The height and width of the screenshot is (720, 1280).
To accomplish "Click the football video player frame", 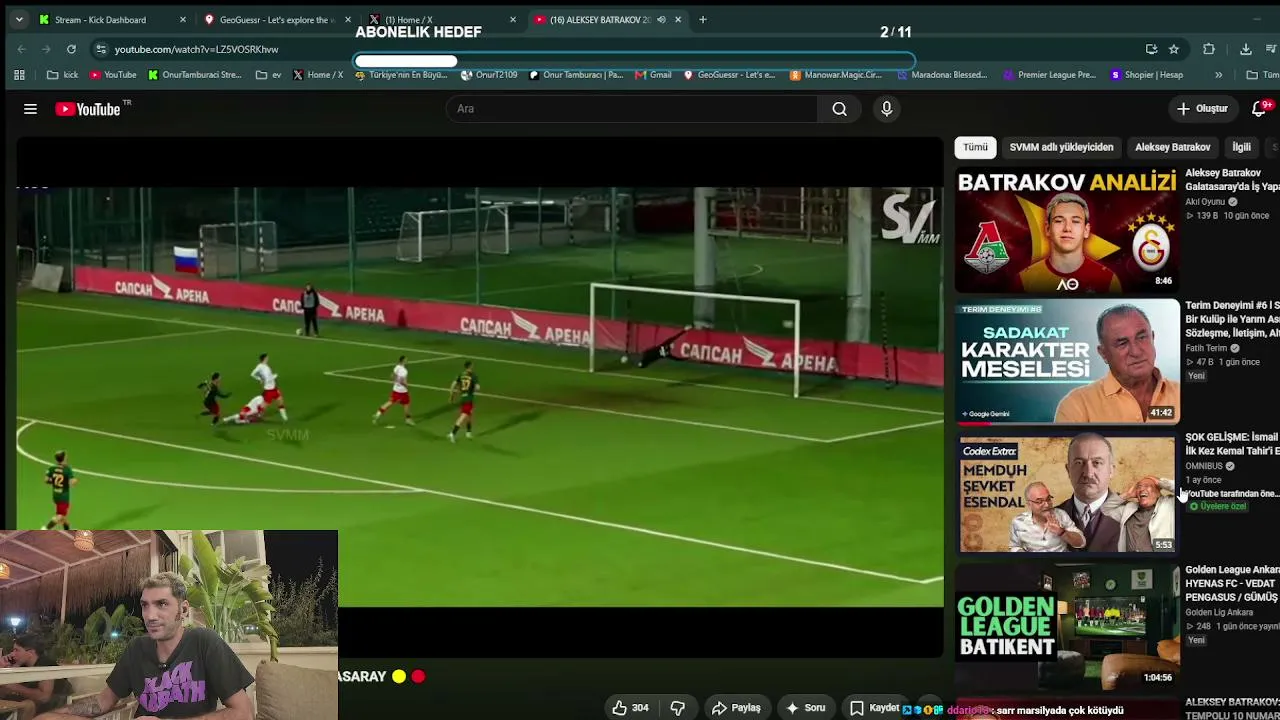I will (480, 397).
